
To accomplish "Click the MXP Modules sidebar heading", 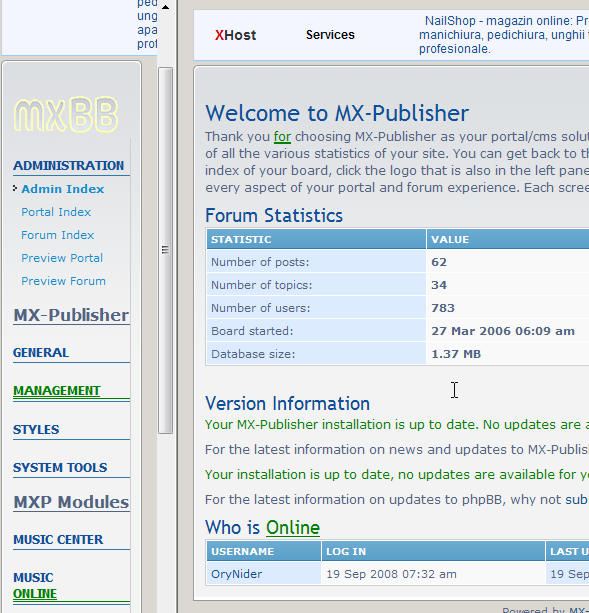I will point(71,502).
